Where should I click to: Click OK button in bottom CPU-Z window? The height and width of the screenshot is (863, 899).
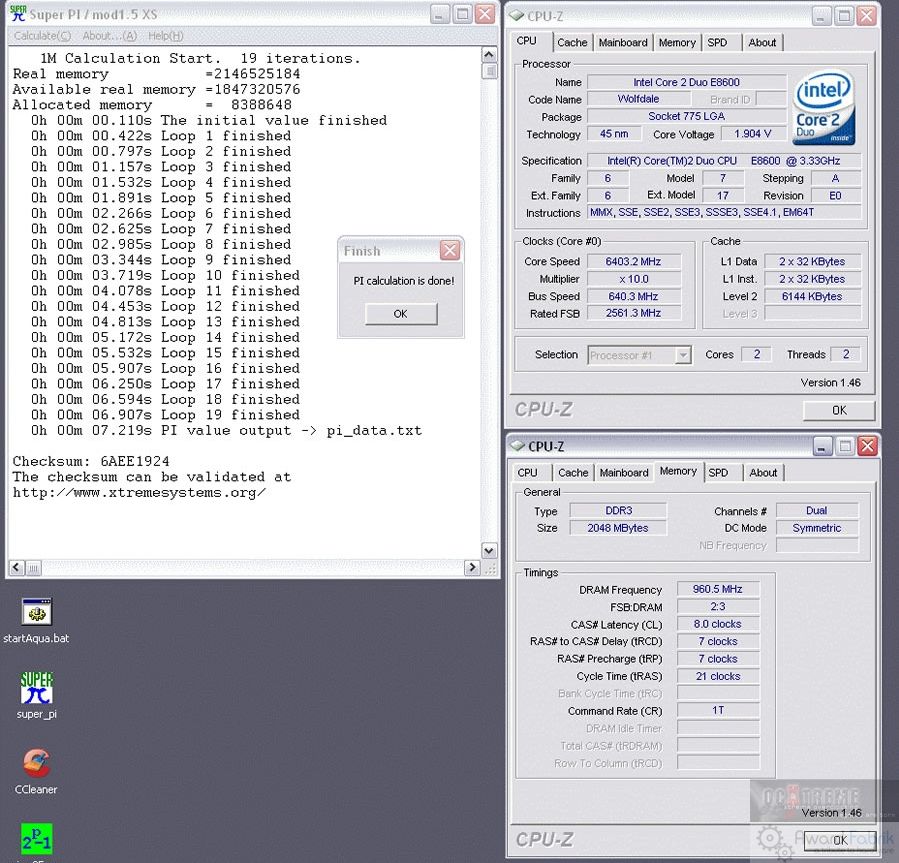[839, 840]
